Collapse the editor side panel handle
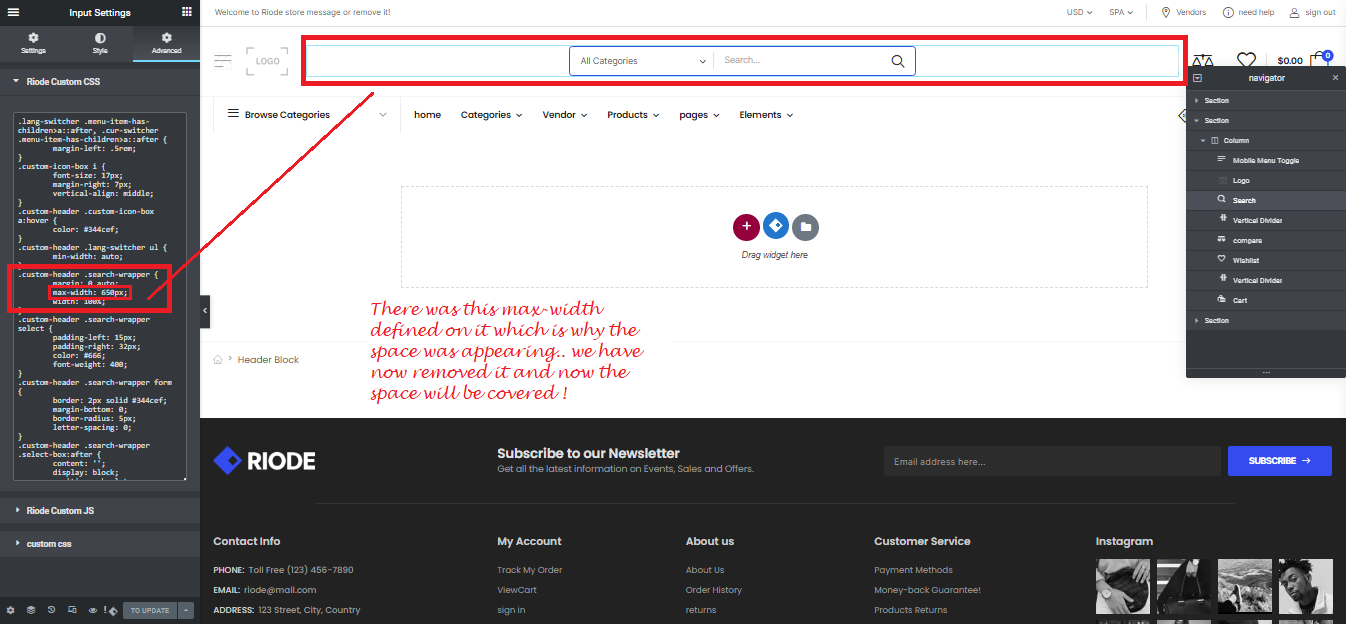1346x624 pixels. pyautogui.click(x=205, y=311)
